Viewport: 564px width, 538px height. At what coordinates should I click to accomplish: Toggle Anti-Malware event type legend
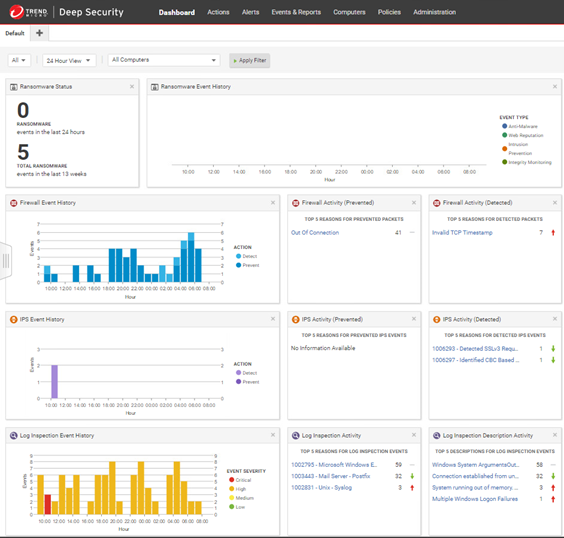pyautogui.click(x=505, y=126)
